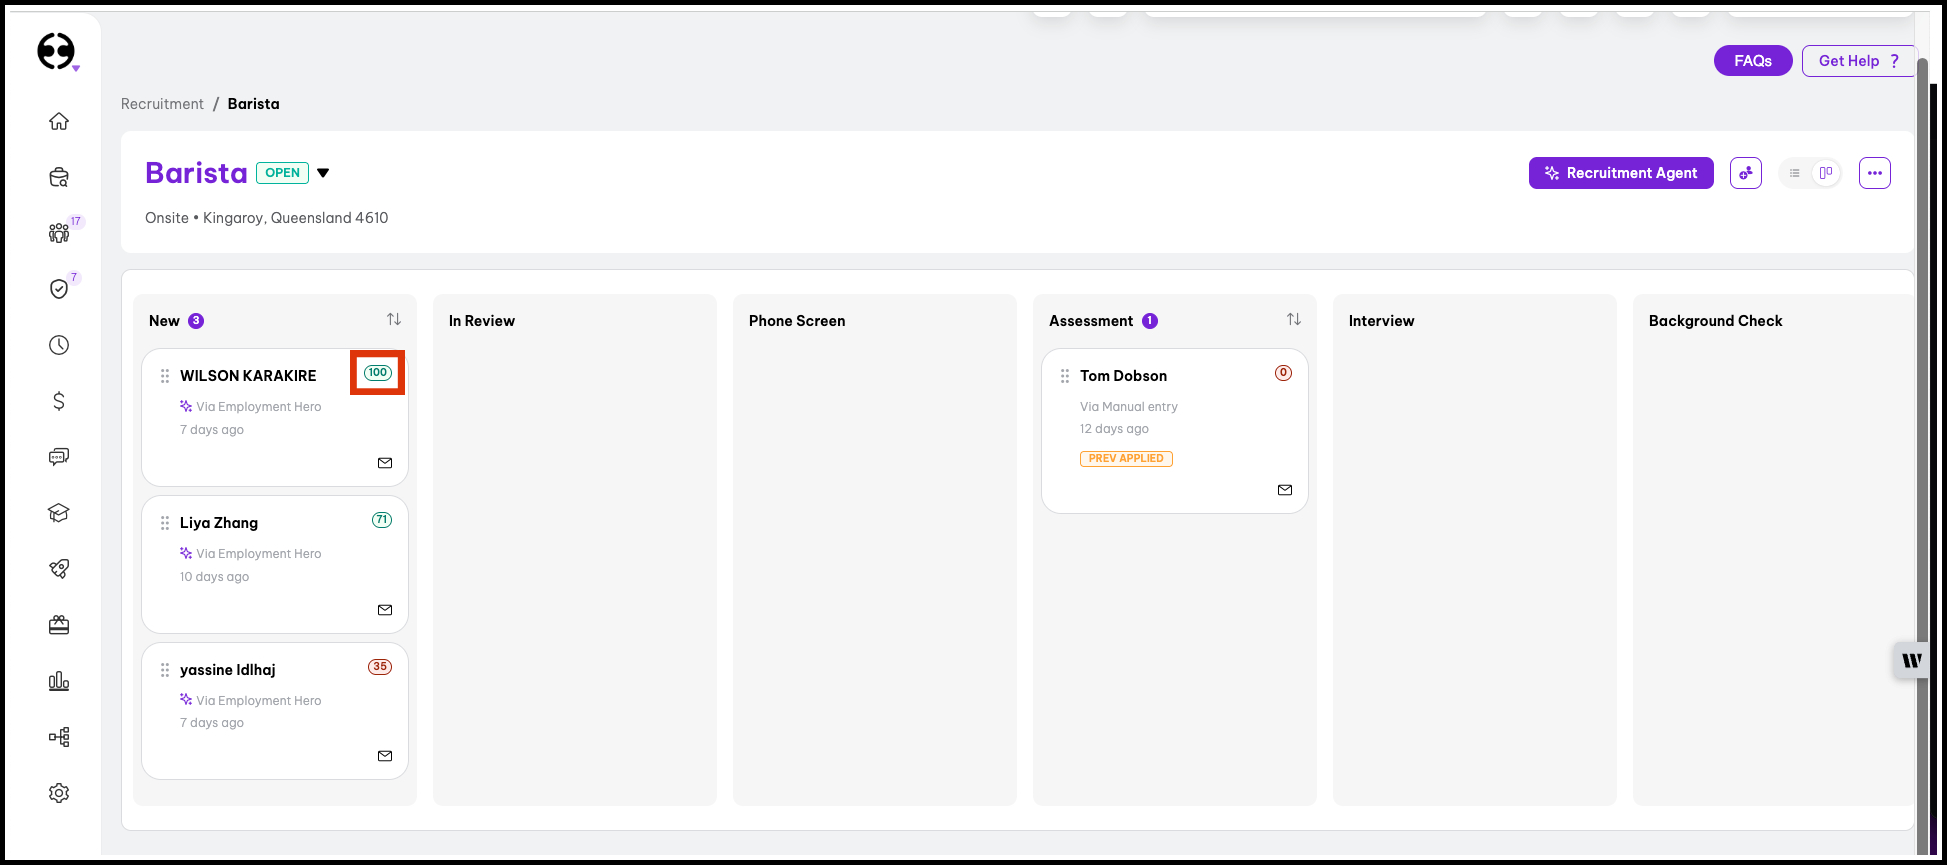This screenshot has width=1947, height=865.
Task: Launch the Recruitment Agent
Action: pyautogui.click(x=1620, y=173)
